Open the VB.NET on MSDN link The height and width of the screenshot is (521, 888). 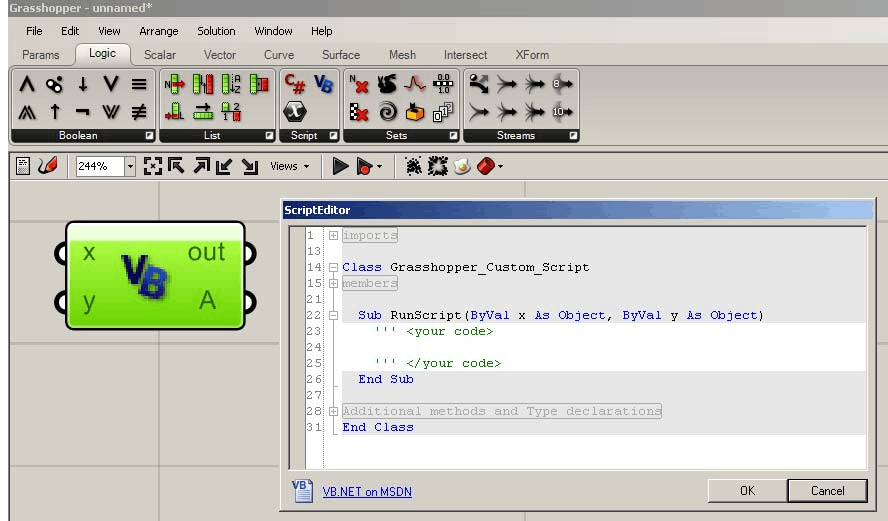pos(367,492)
